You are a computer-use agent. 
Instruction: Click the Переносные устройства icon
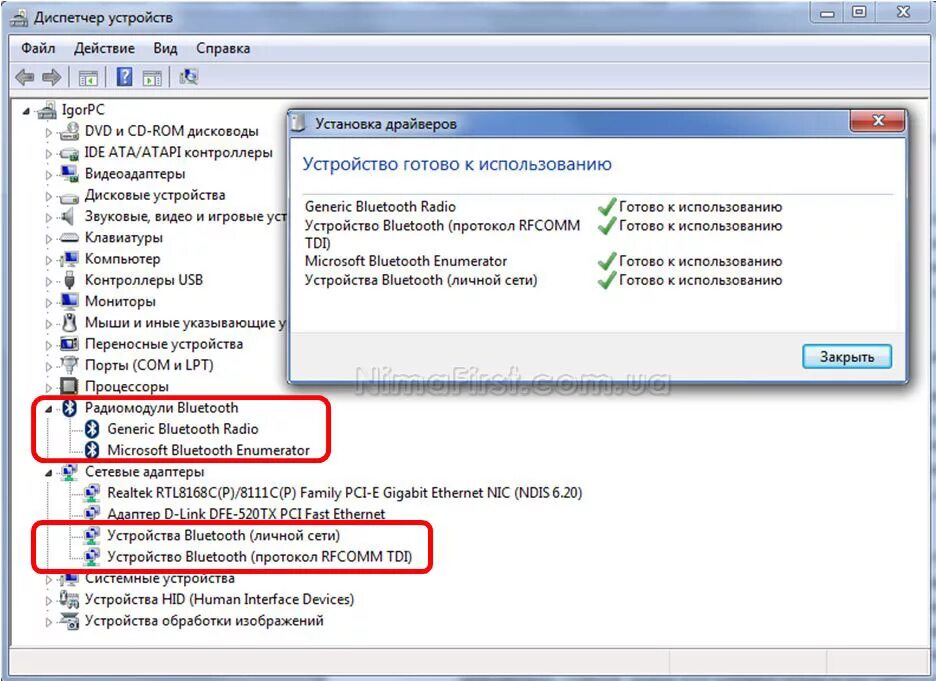tap(69, 344)
